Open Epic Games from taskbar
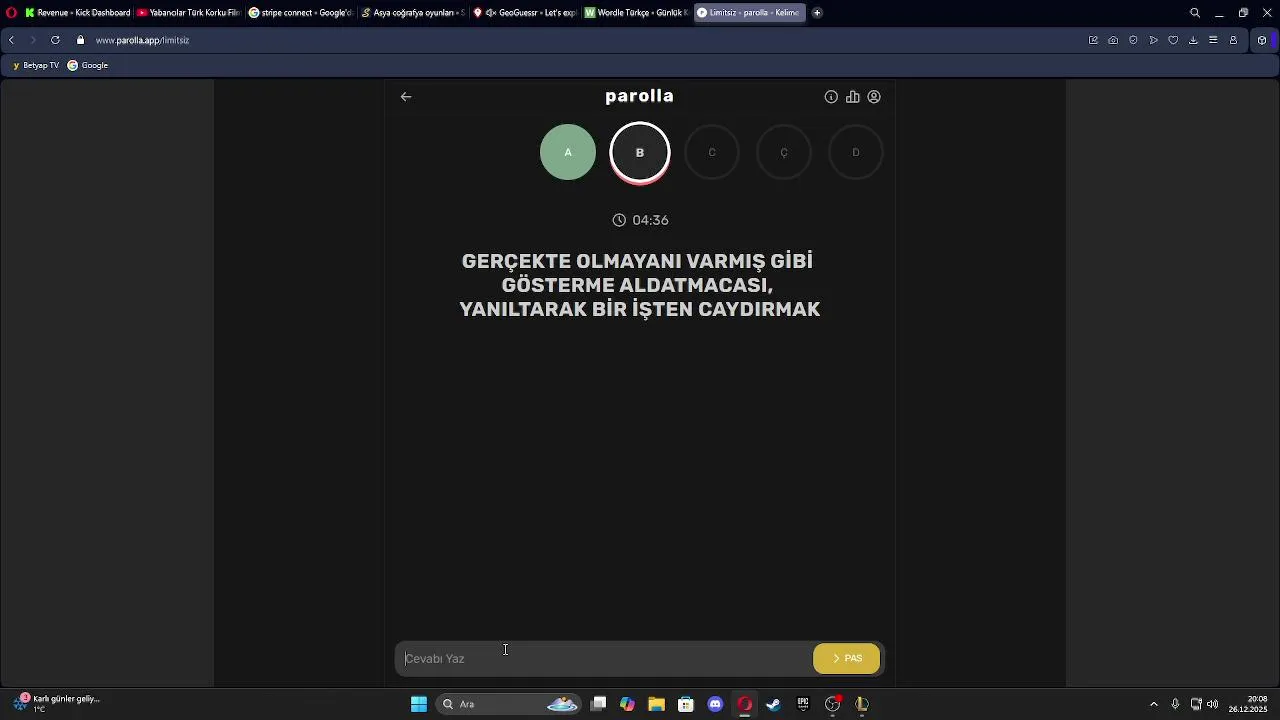The width and height of the screenshot is (1280, 720). click(x=803, y=704)
